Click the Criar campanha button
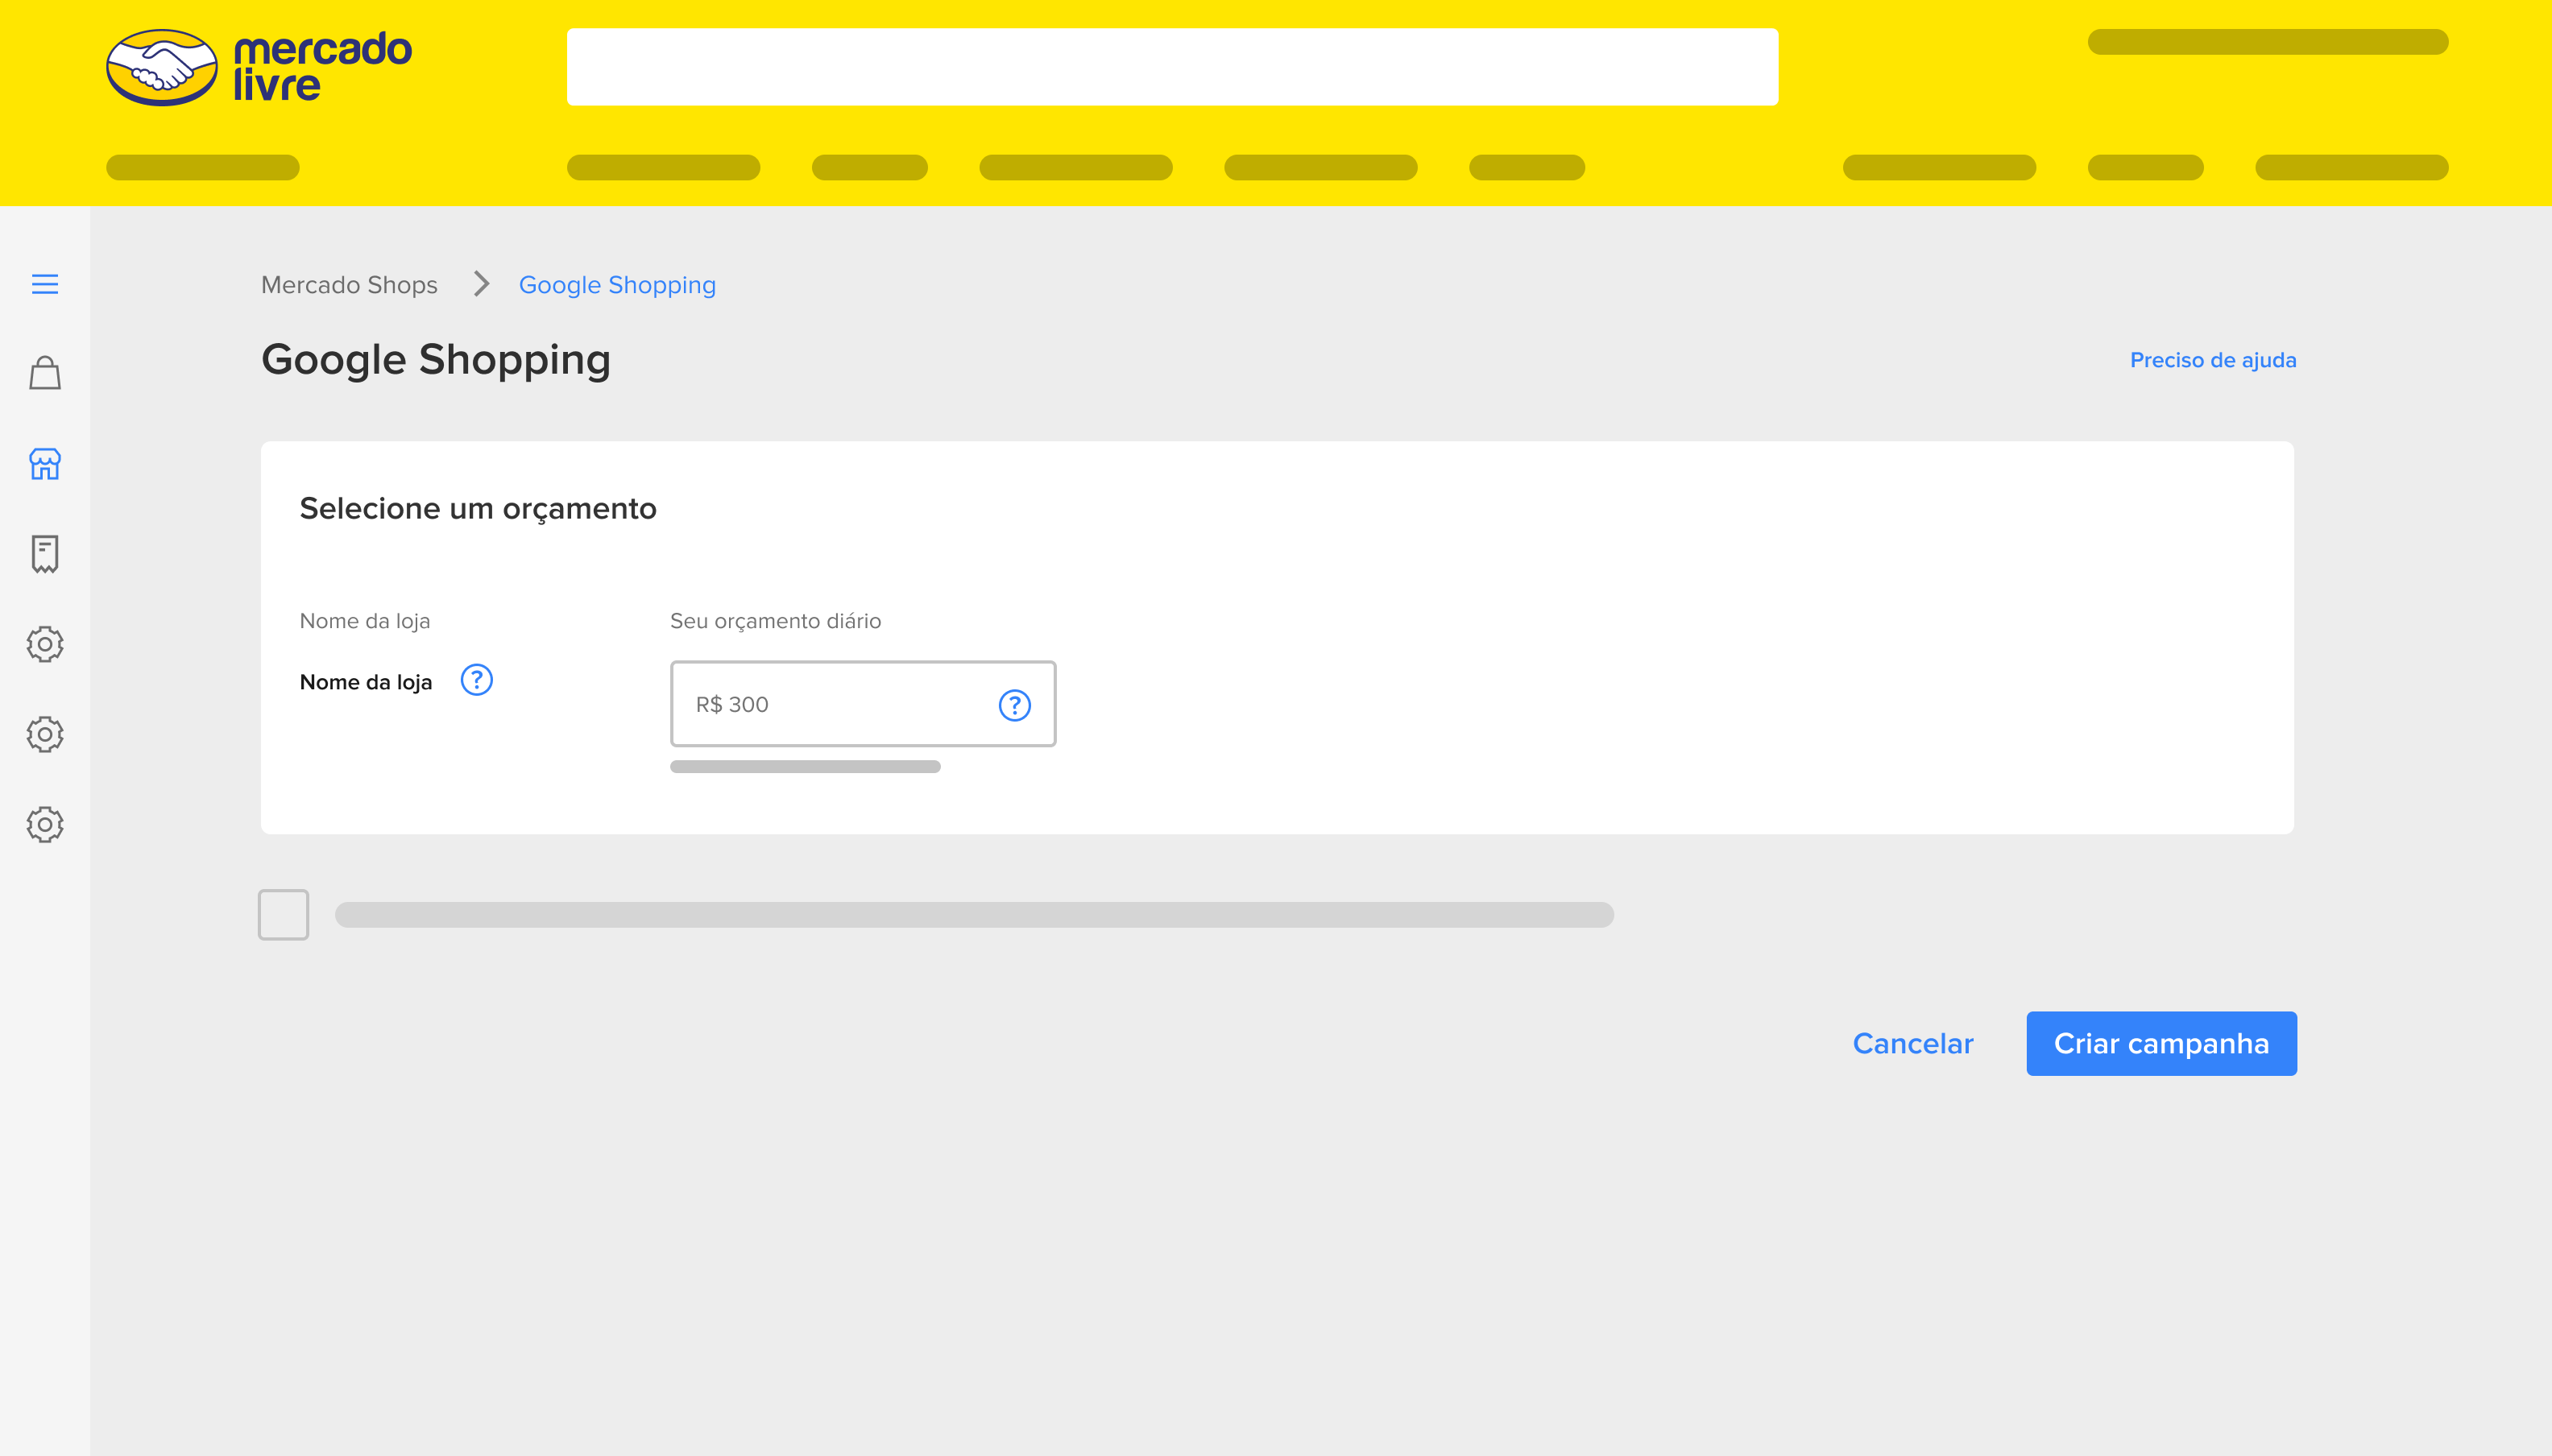Screen dimensions: 2552x1456 (2162, 1043)
